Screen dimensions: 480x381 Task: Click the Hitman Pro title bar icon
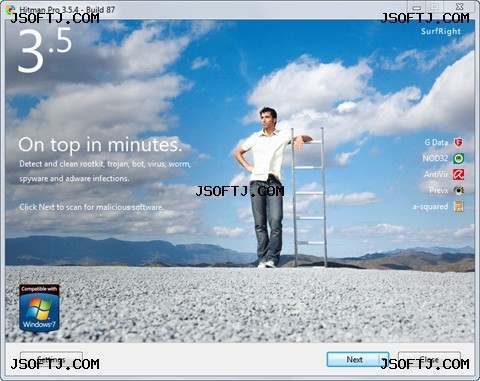pos(11,10)
